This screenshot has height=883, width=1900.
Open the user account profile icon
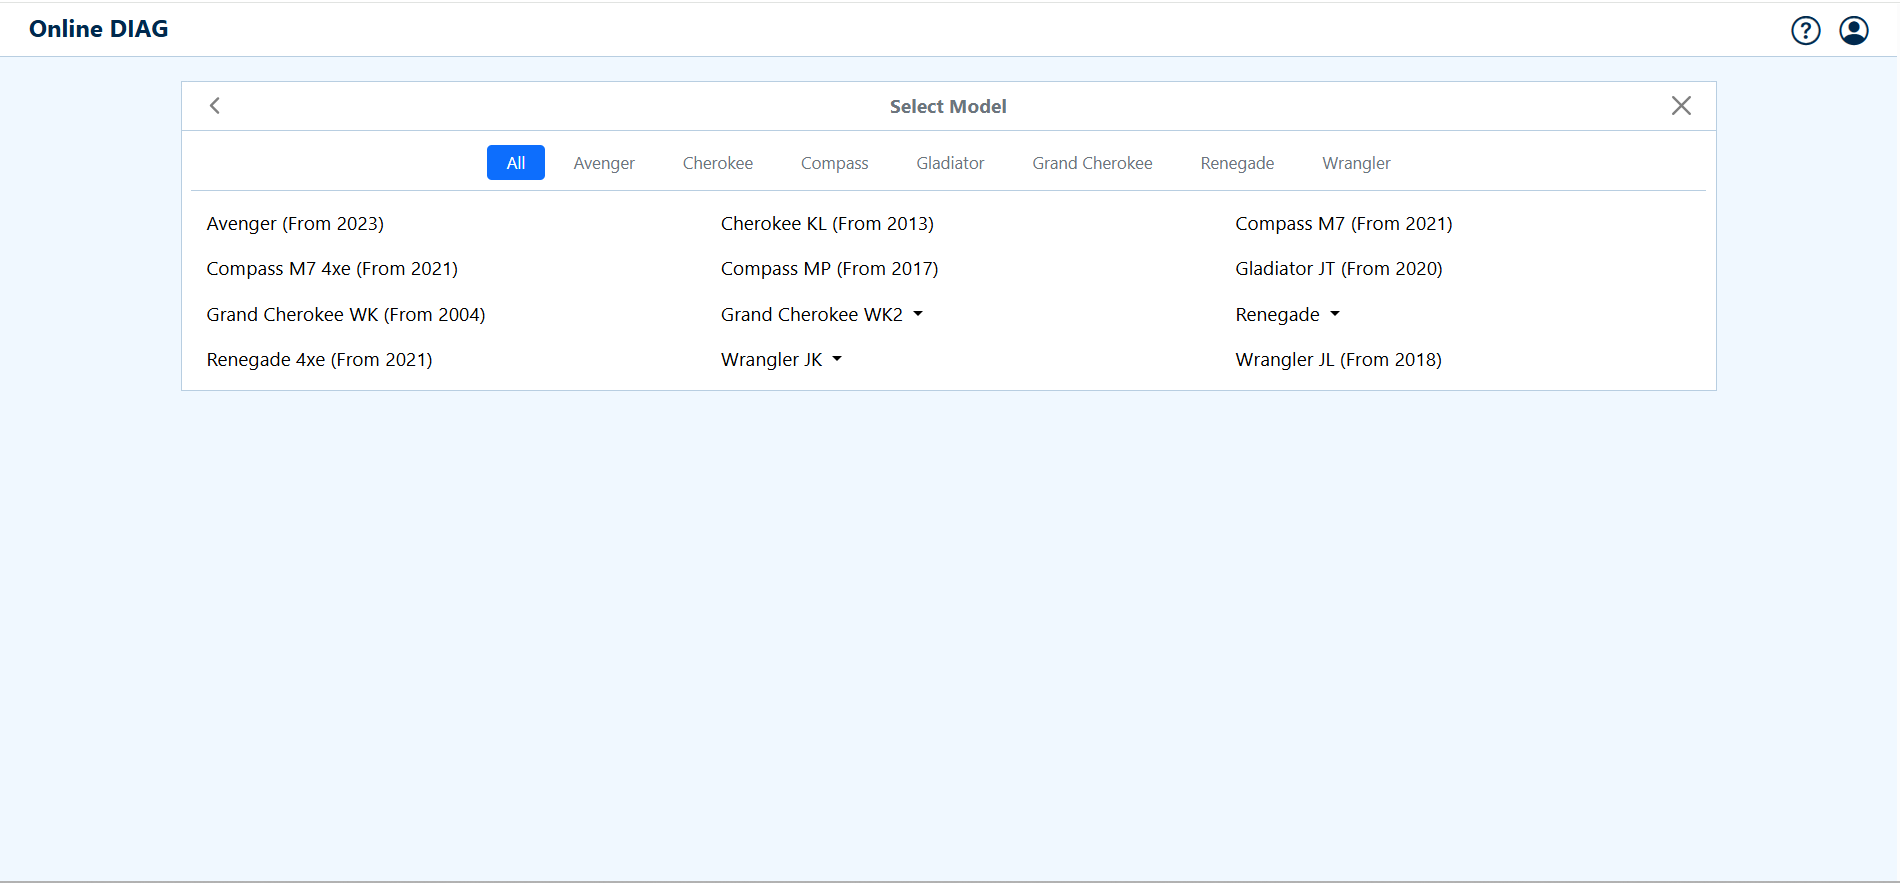coord(1853,31)
